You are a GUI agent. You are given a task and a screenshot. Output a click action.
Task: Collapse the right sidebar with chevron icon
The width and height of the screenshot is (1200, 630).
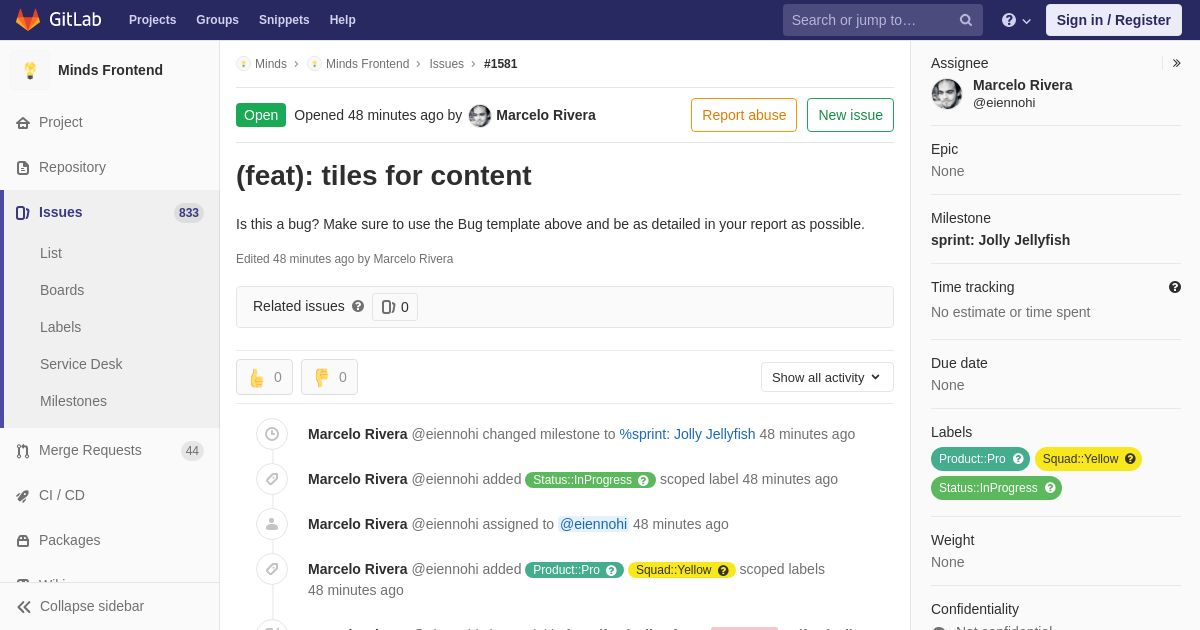pyautogui.click(x=1177, y=63)
